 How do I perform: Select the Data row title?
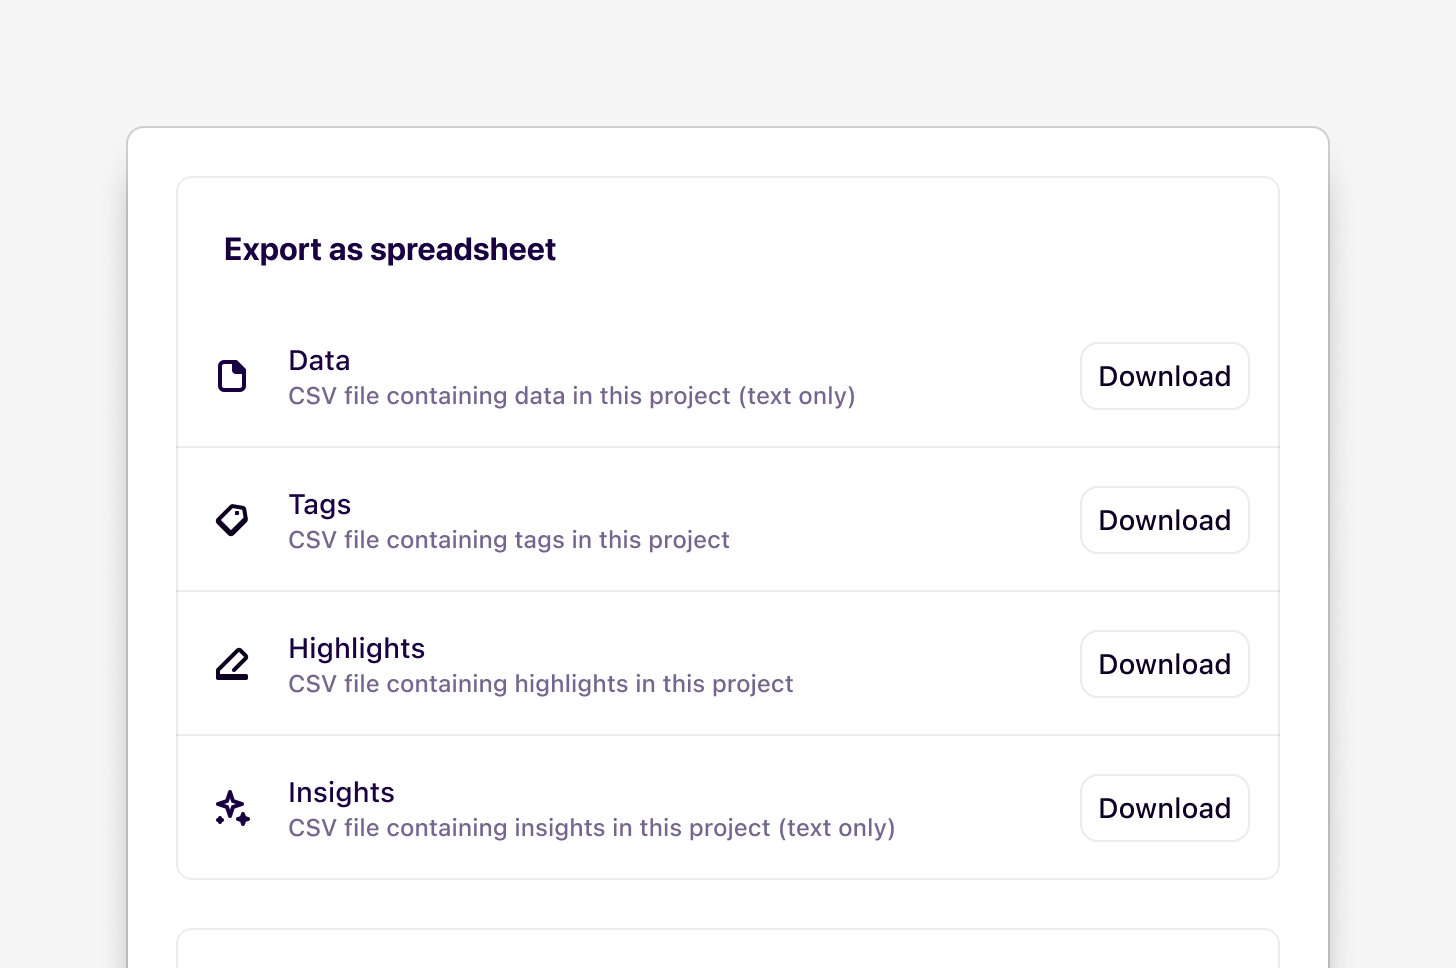click(319, 361)
